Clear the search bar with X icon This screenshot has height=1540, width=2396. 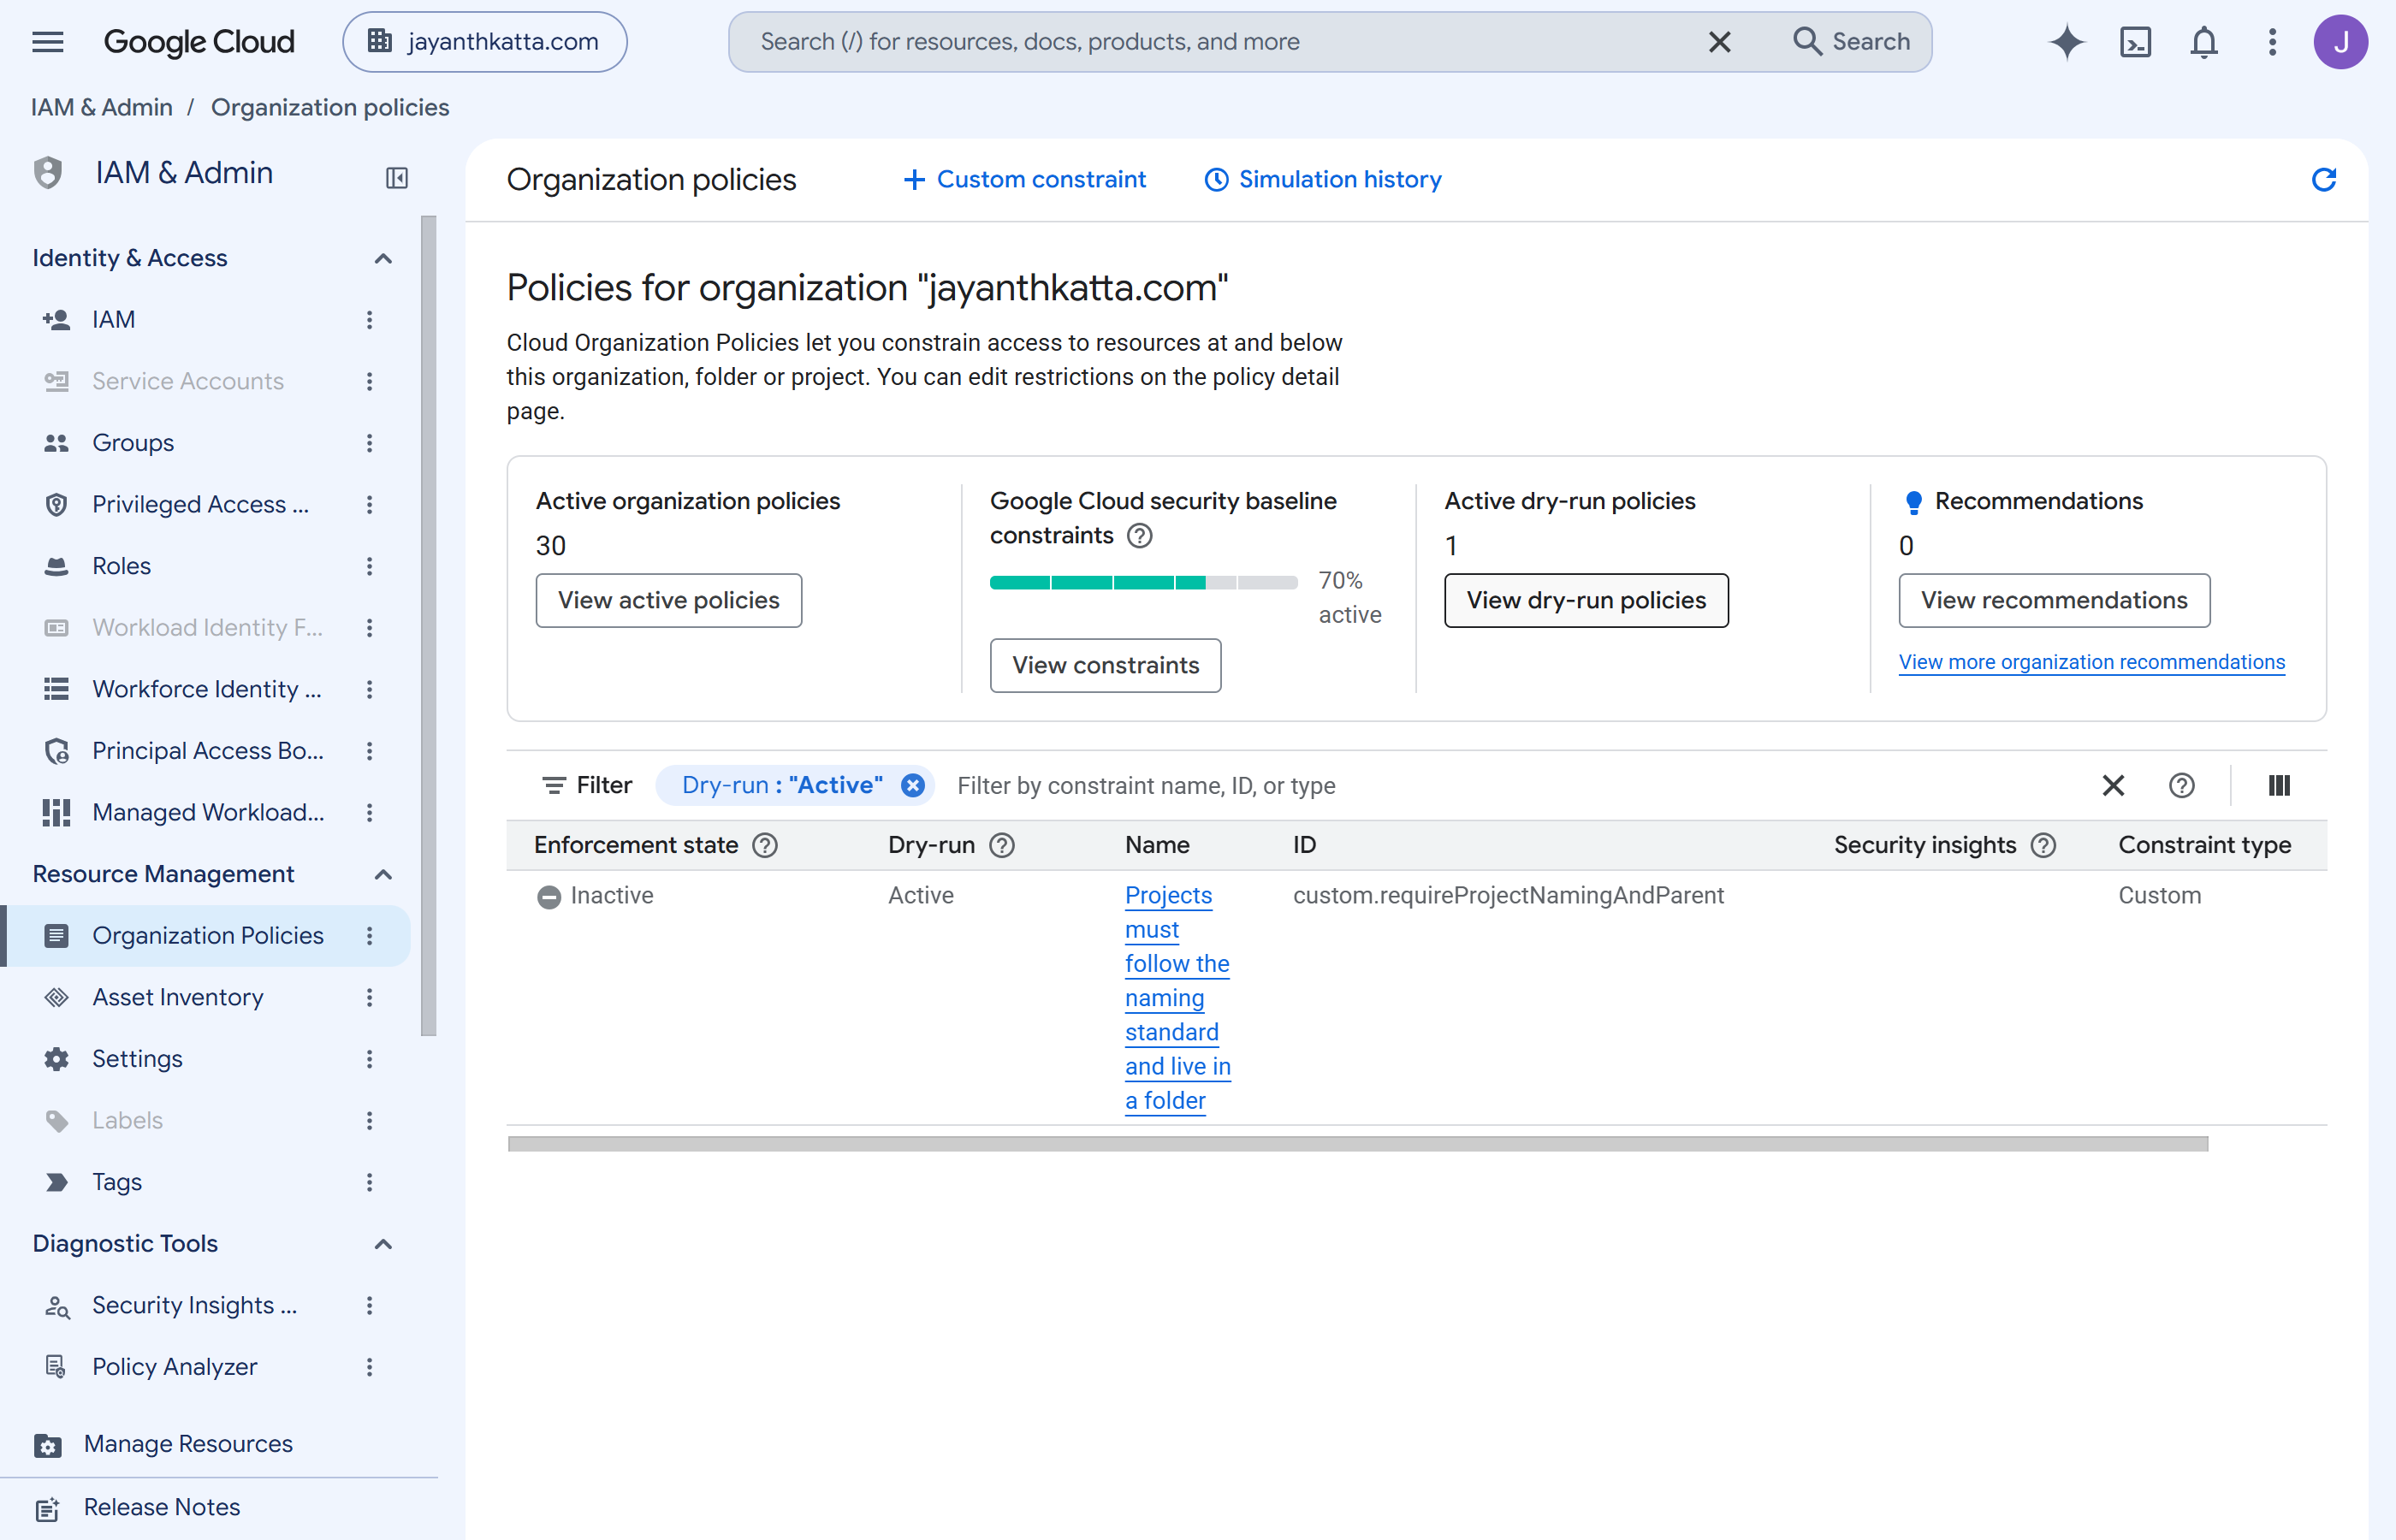point(1719,41)
